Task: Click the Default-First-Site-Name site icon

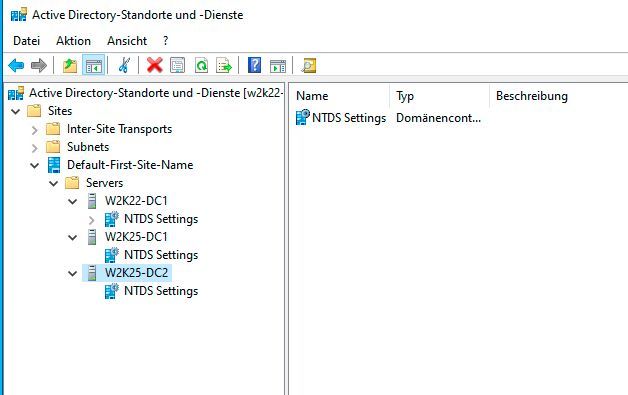Action: click(x=54, y=165)
